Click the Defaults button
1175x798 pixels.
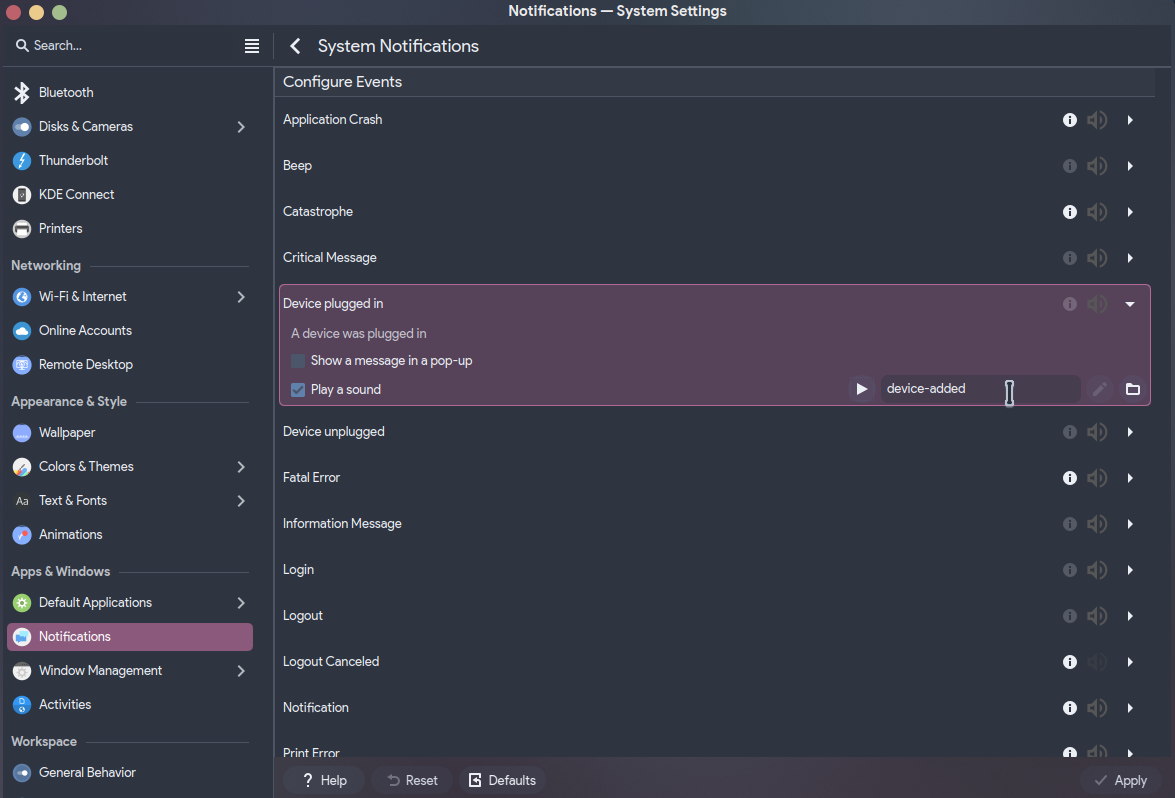503,781
